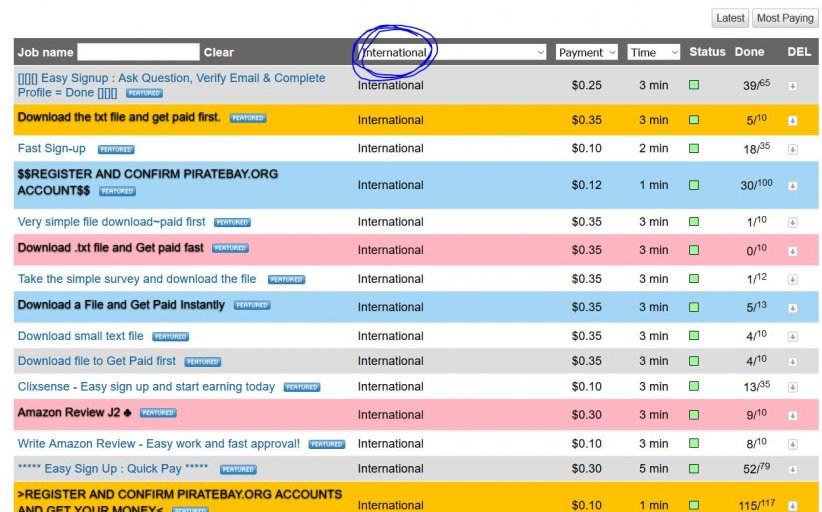
Task: Clear the job name filter
Action: pos(219,52)
